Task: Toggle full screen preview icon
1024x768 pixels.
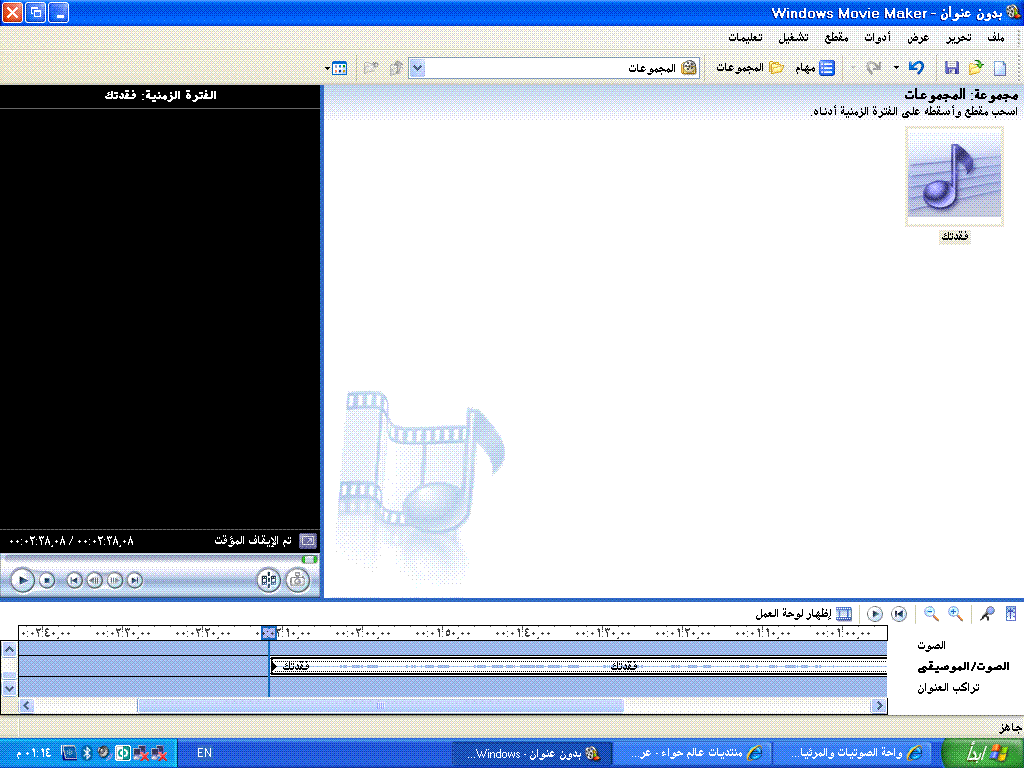Action: click(307, 540)
